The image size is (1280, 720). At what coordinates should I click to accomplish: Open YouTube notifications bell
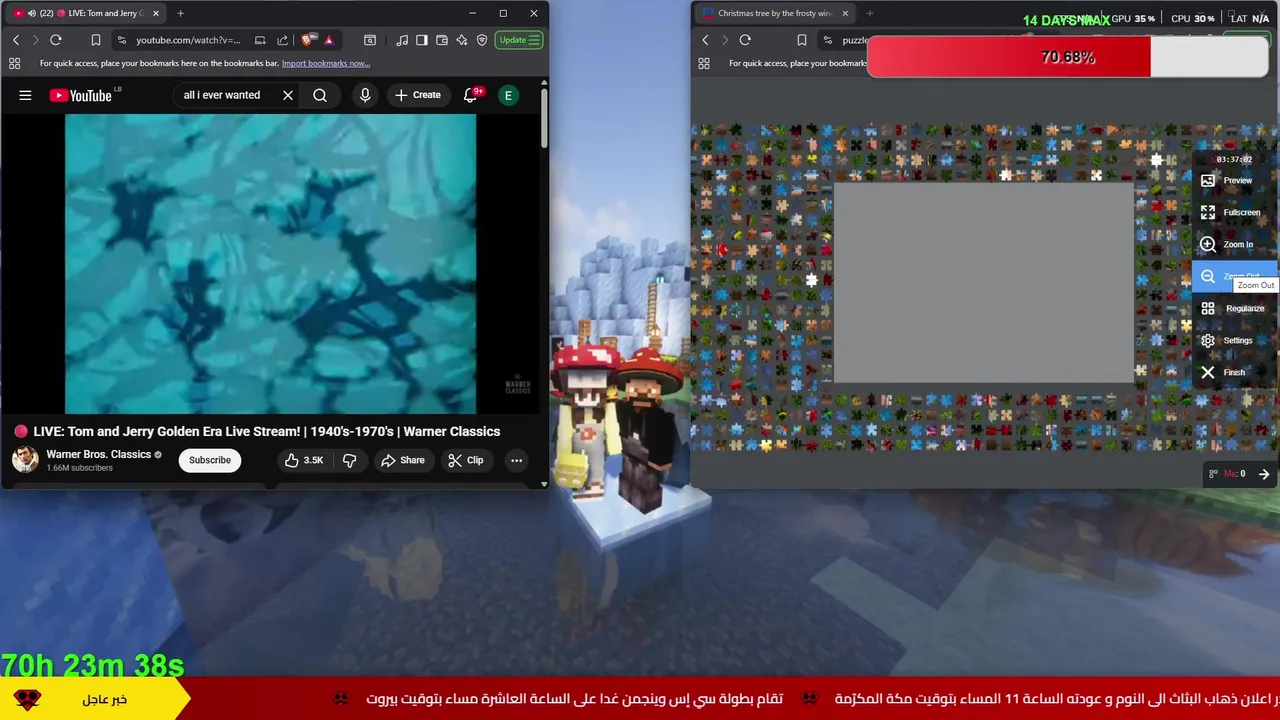(x=471, y=95)
